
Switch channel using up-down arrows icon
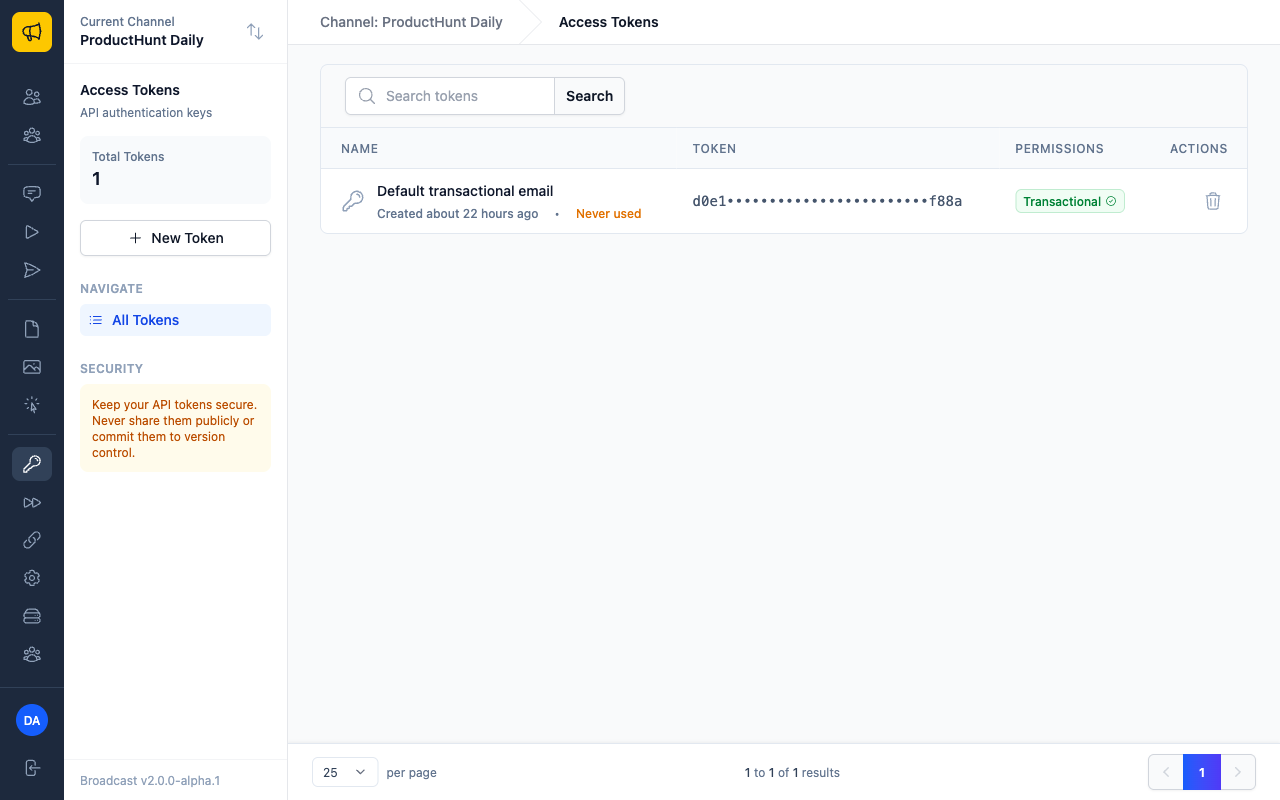(x=255, y=32)
